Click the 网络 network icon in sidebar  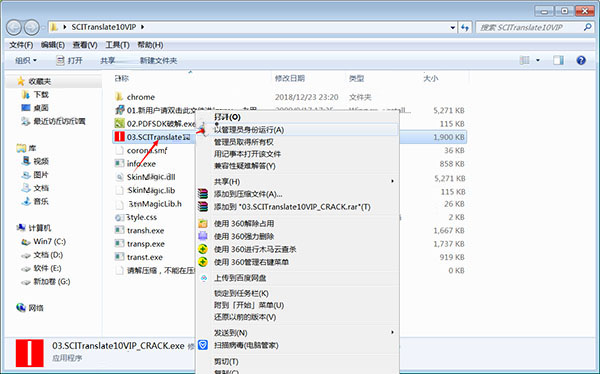[21, 307]
